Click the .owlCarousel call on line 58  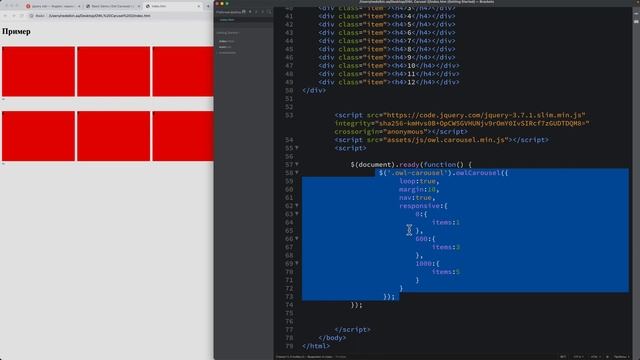(478, 173)
